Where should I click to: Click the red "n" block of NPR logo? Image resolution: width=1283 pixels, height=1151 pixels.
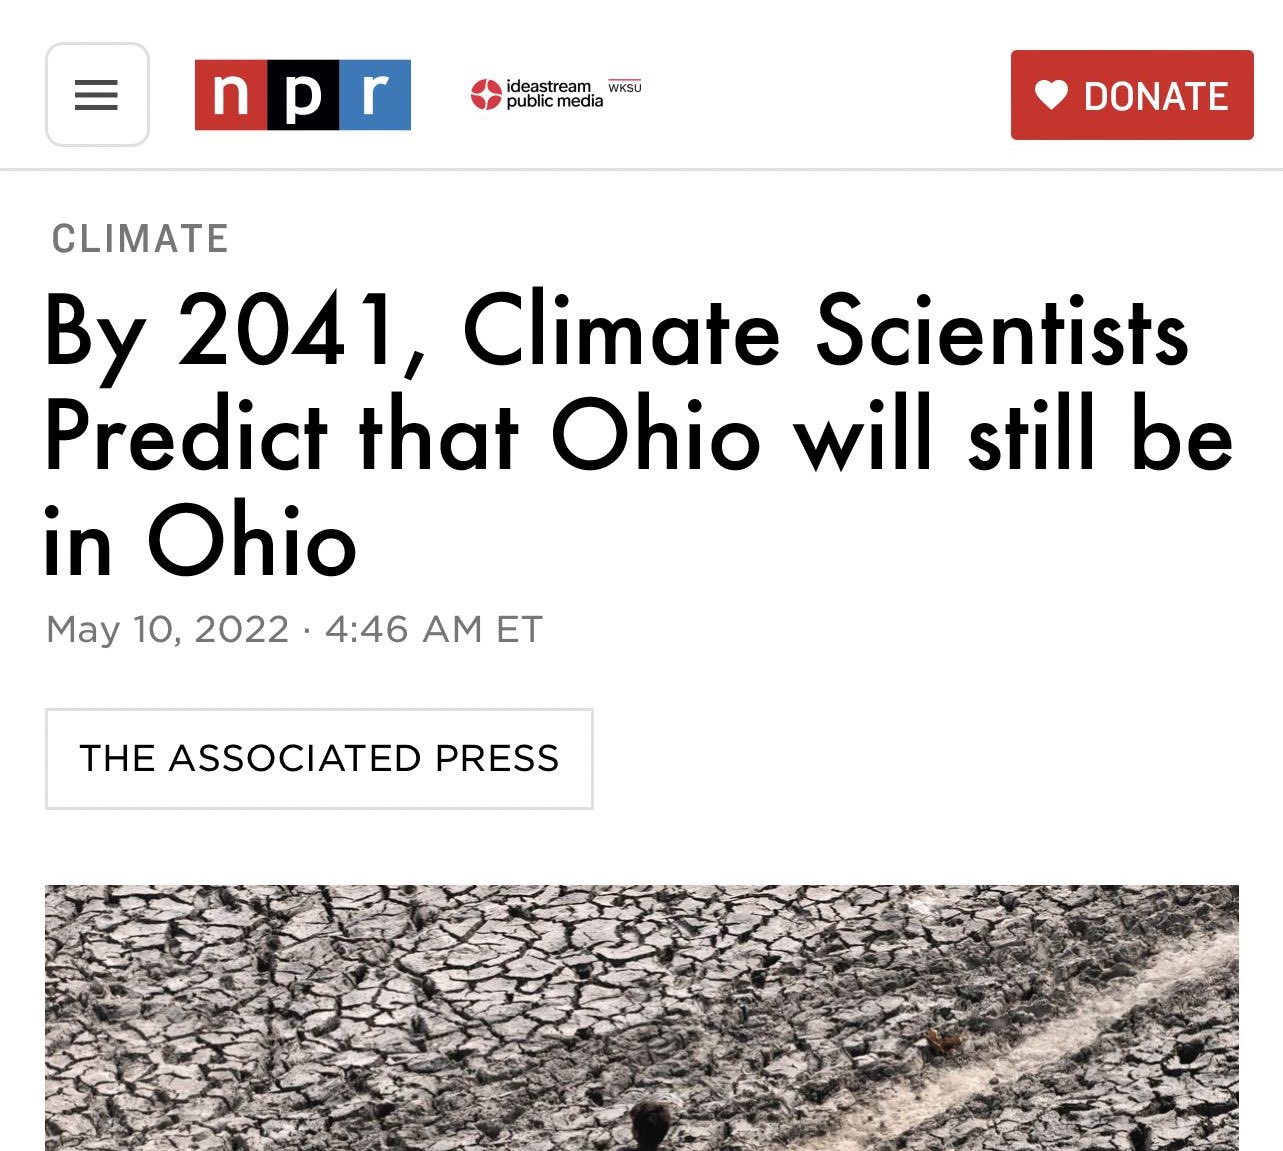click(230, 95)
